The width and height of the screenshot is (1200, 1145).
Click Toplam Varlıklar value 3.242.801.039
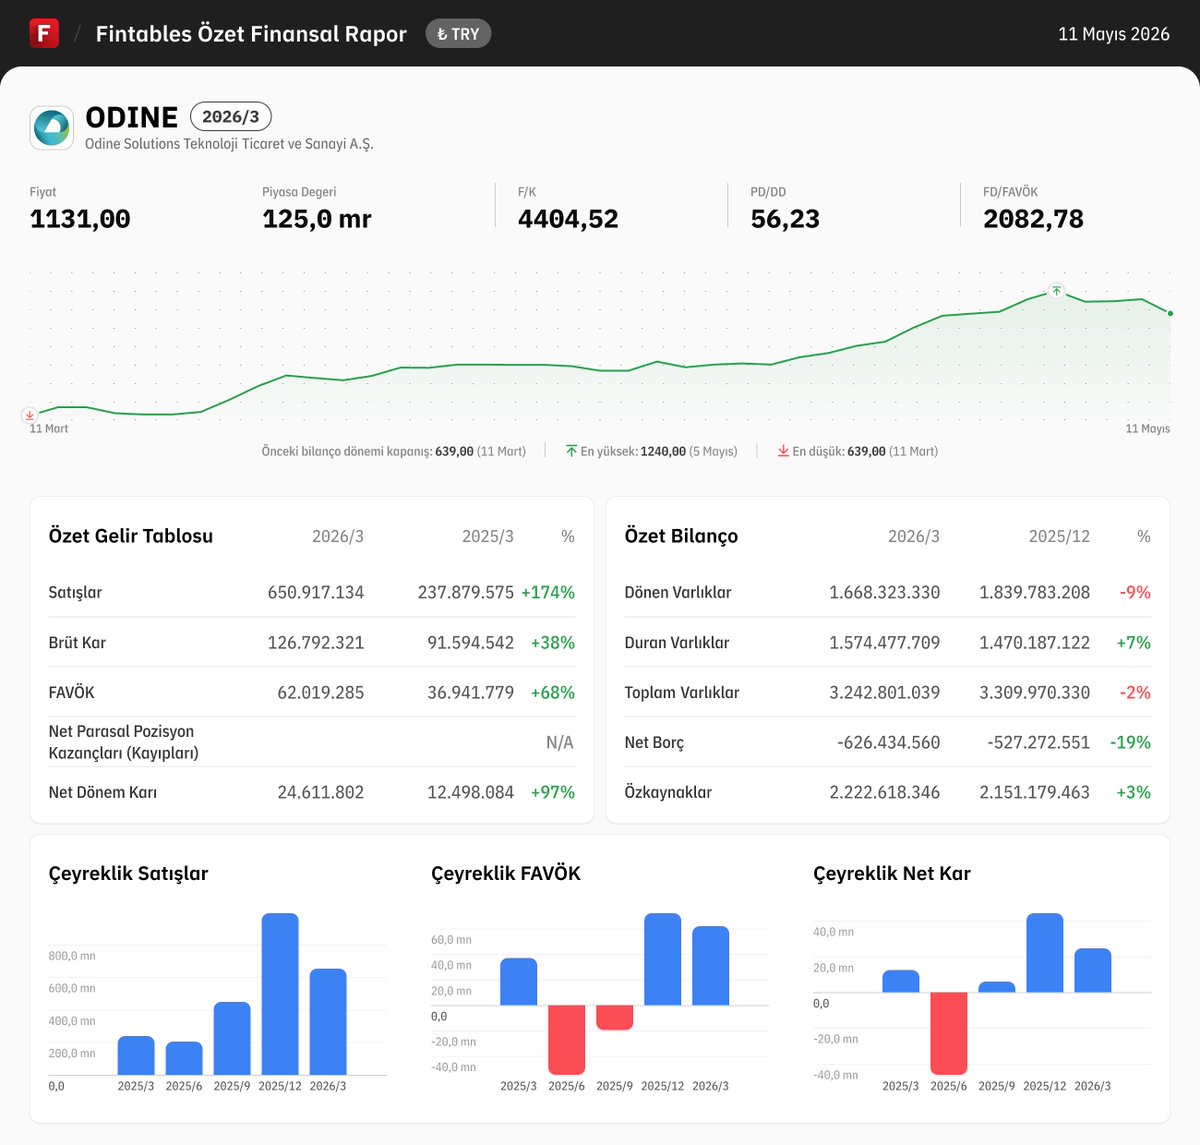[x=885, y=692]
